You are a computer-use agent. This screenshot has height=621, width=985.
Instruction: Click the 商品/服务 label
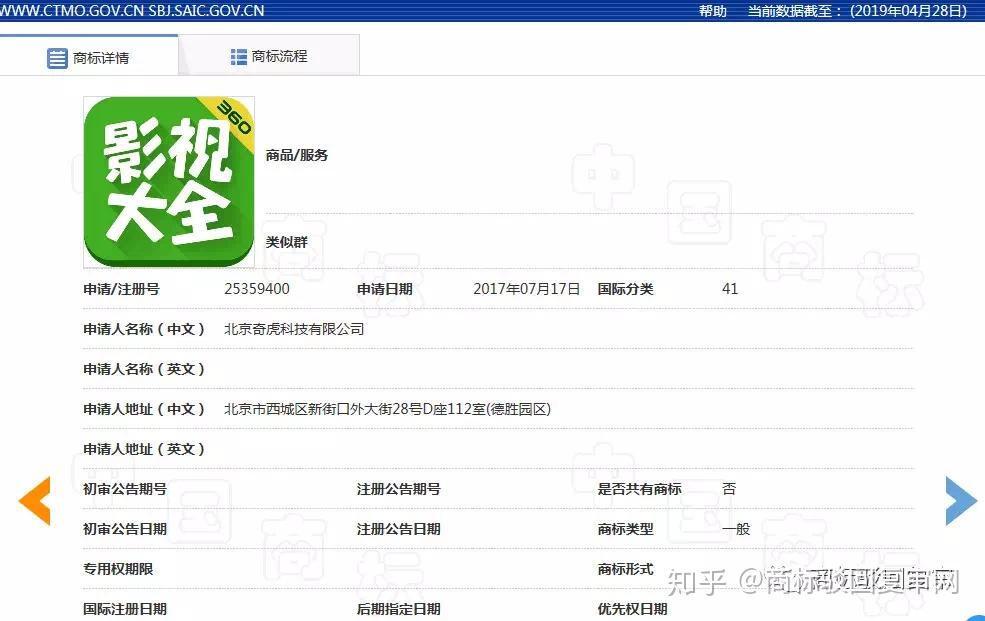click(x=297, y=155)
